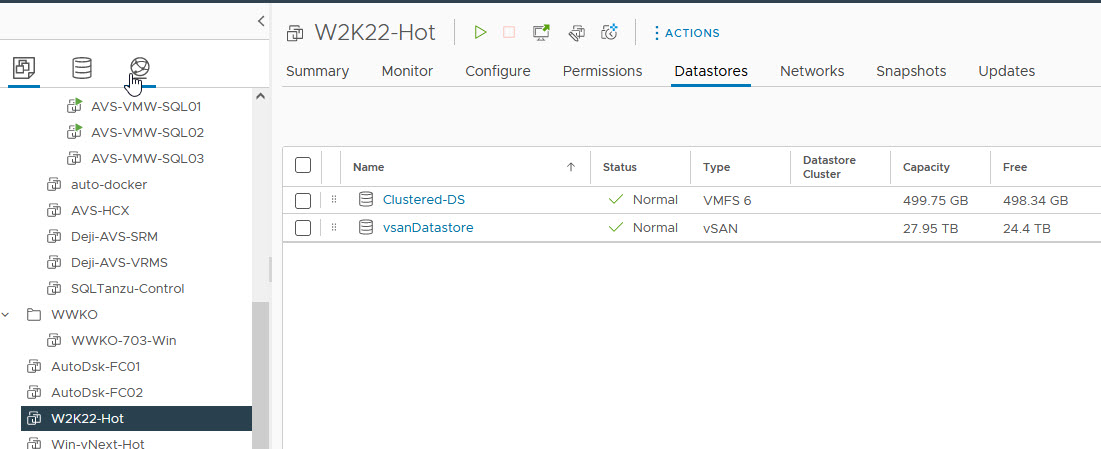The image size is (1101, 449).
Task: Click the edit VM settings icon
Action: (x=576, y=32)
